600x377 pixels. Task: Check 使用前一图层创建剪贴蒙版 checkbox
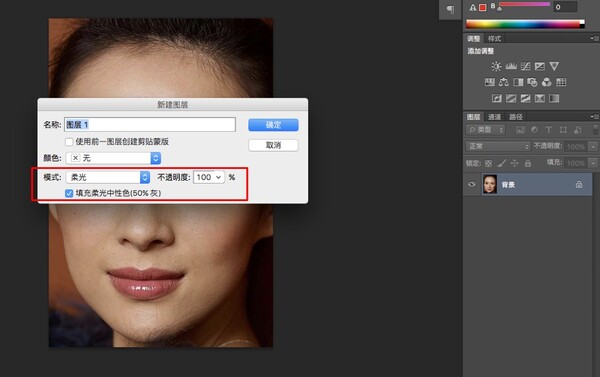[x=69, y=142]
